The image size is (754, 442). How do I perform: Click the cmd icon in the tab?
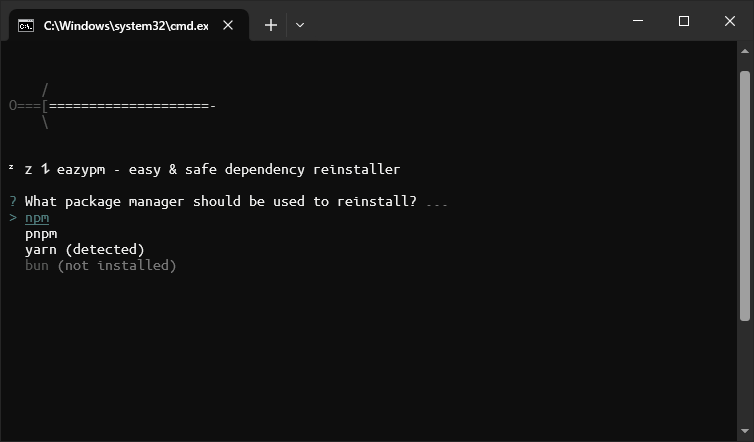[26, 25]
